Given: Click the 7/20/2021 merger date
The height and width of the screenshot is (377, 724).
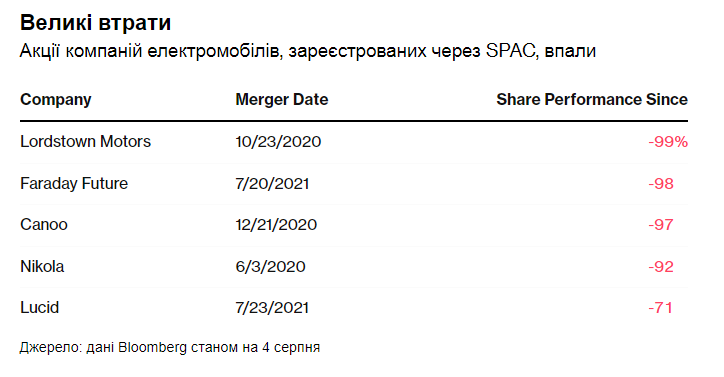Looking at the screenshot, I should 272,183.
